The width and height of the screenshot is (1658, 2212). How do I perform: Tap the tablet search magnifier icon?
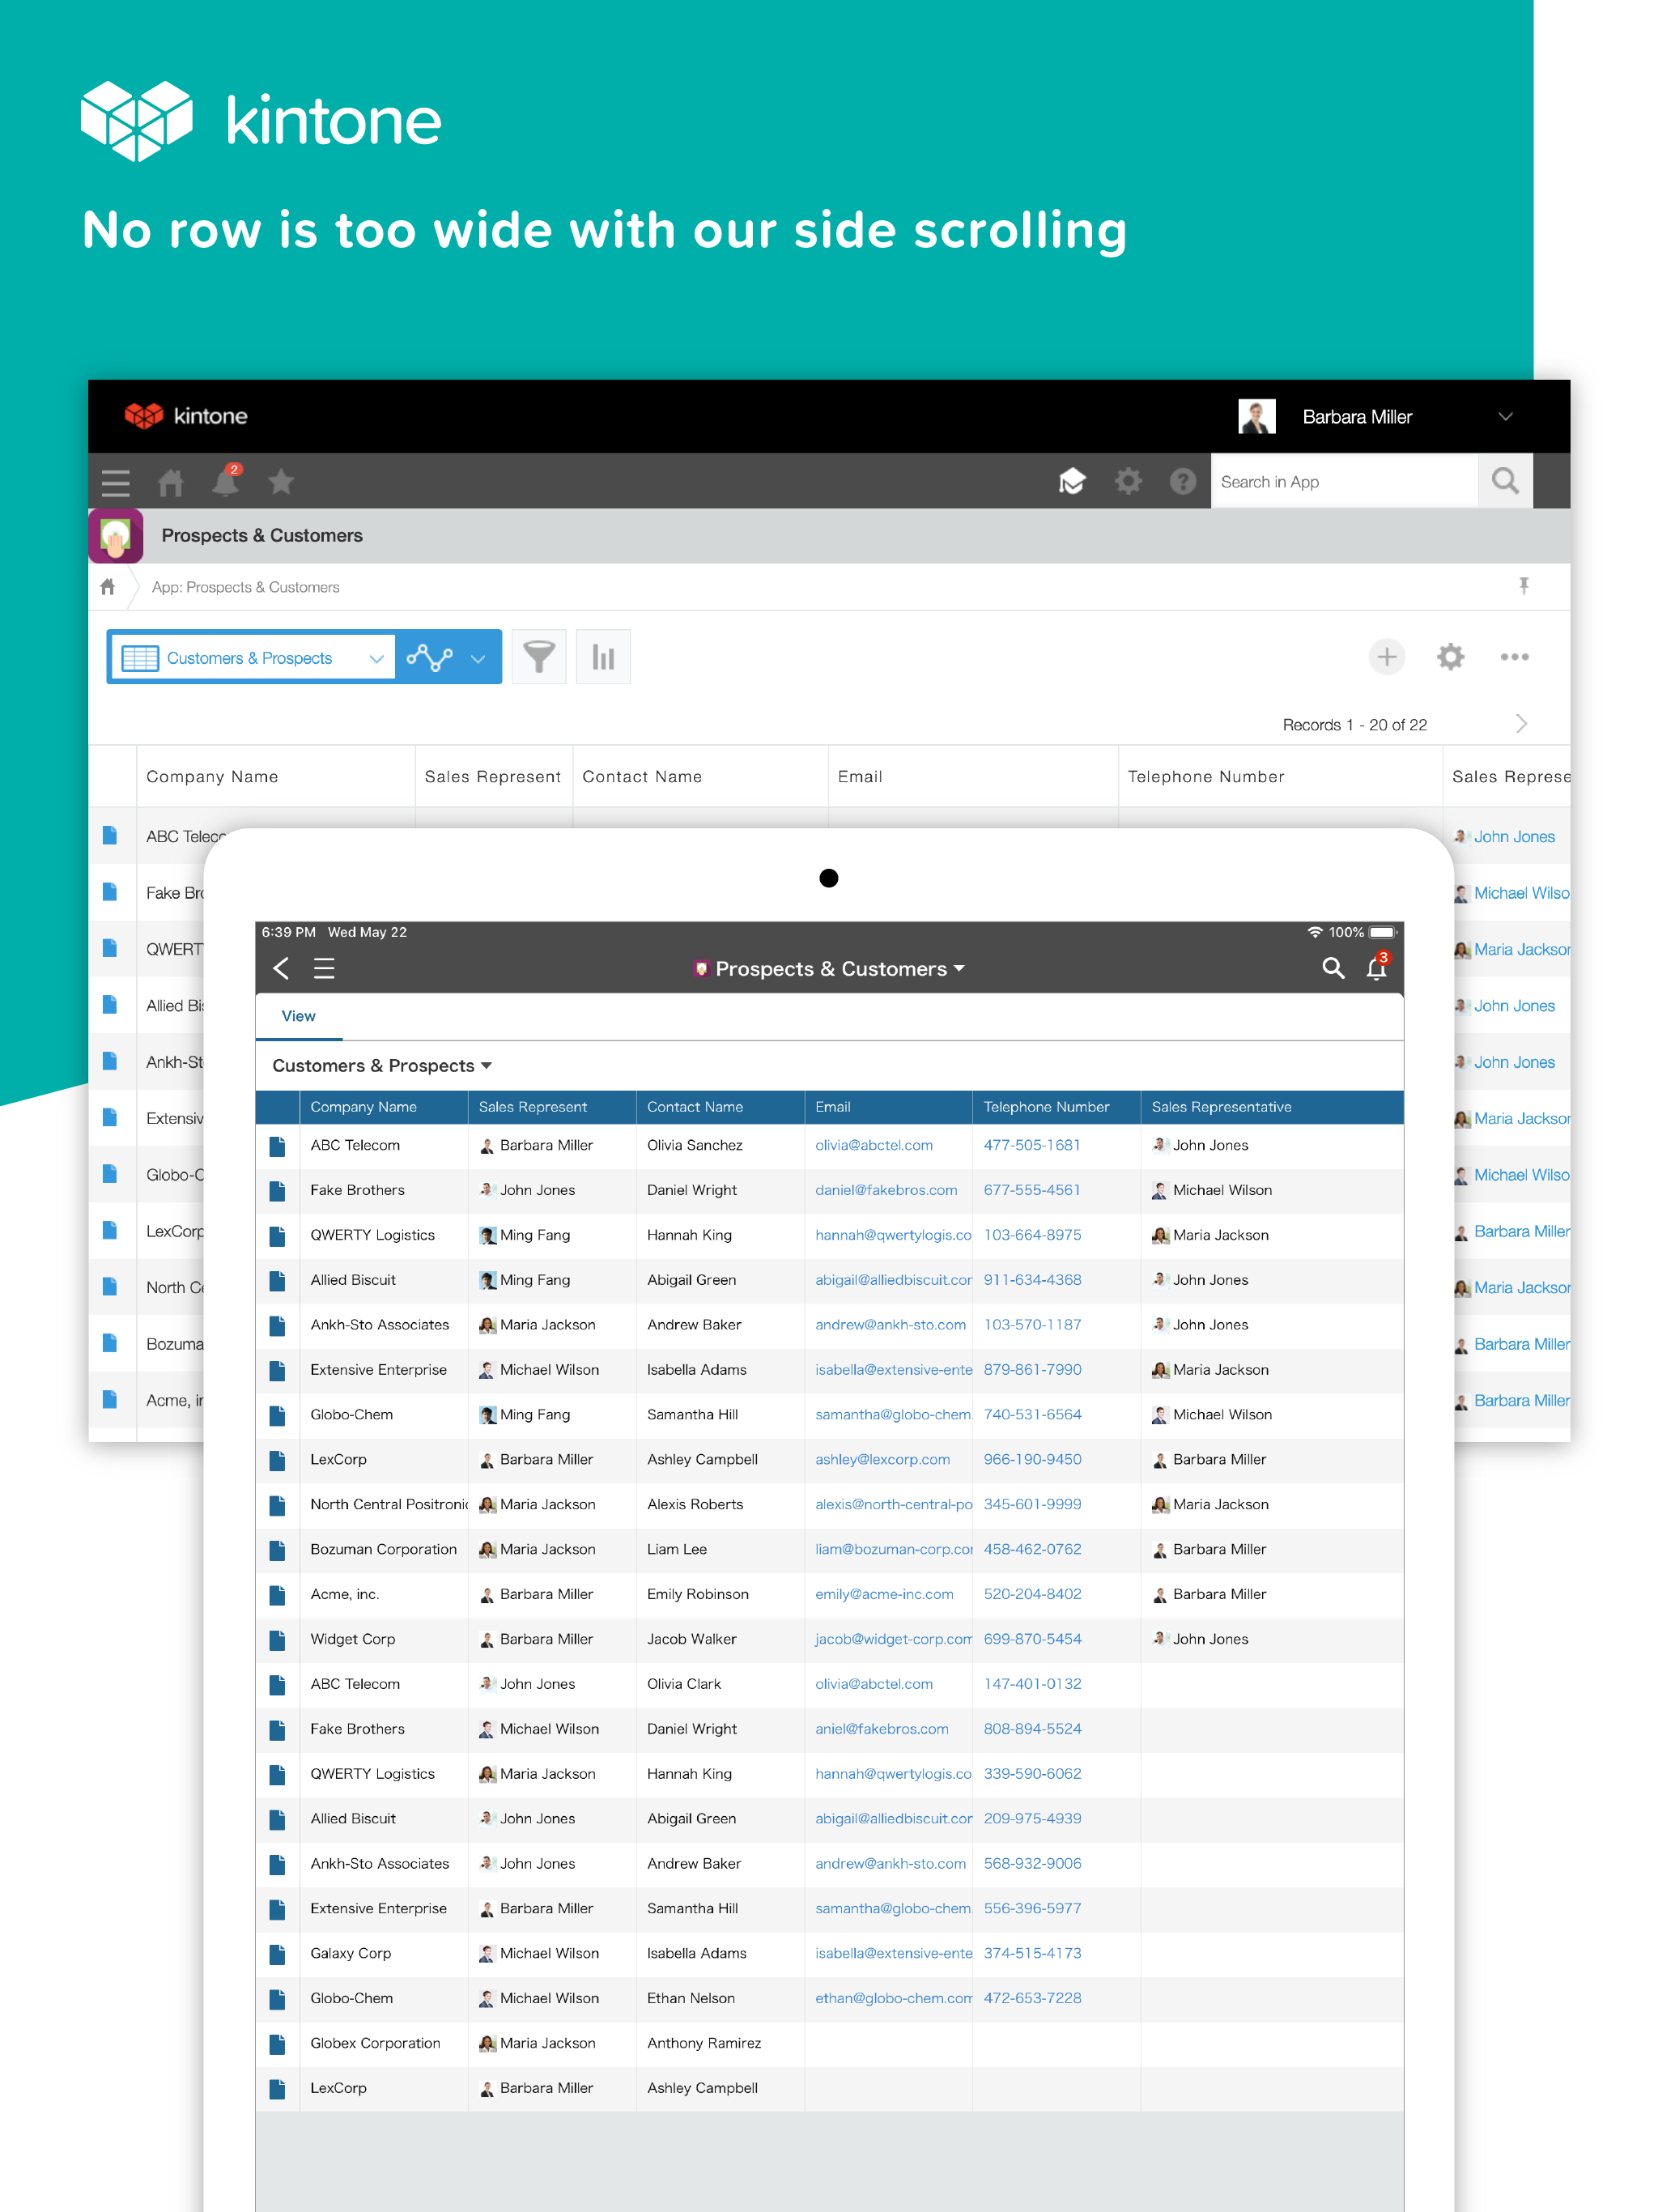[1332, 968]
